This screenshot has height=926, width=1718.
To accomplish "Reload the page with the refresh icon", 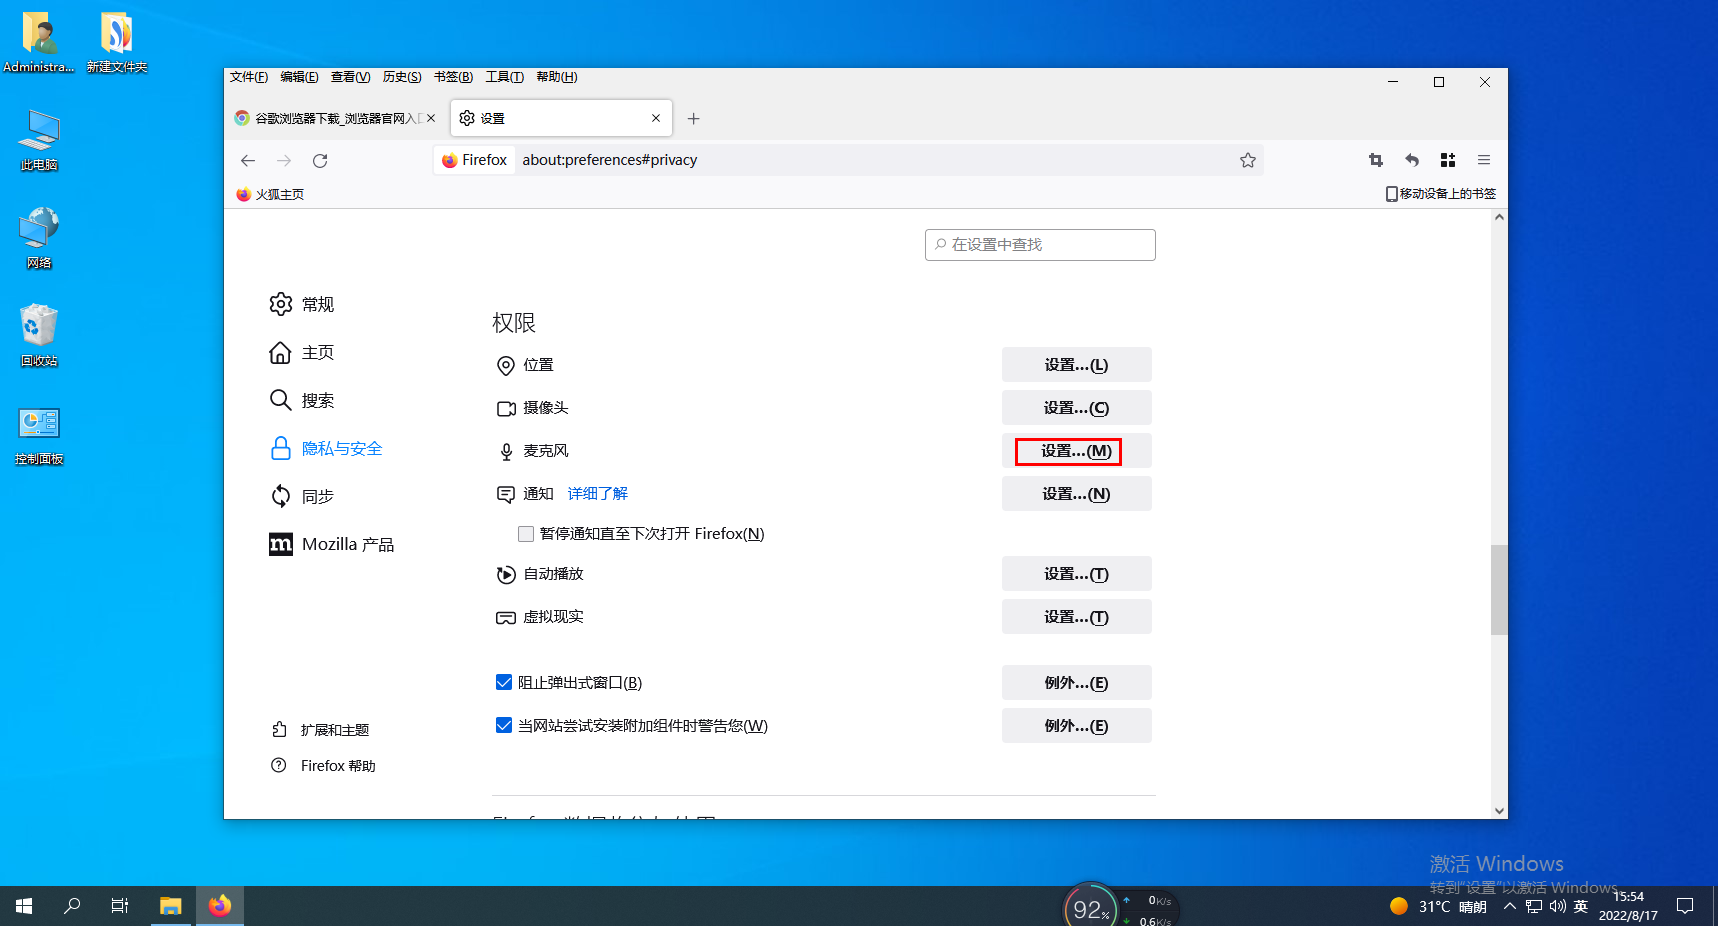I will point(319,160).
